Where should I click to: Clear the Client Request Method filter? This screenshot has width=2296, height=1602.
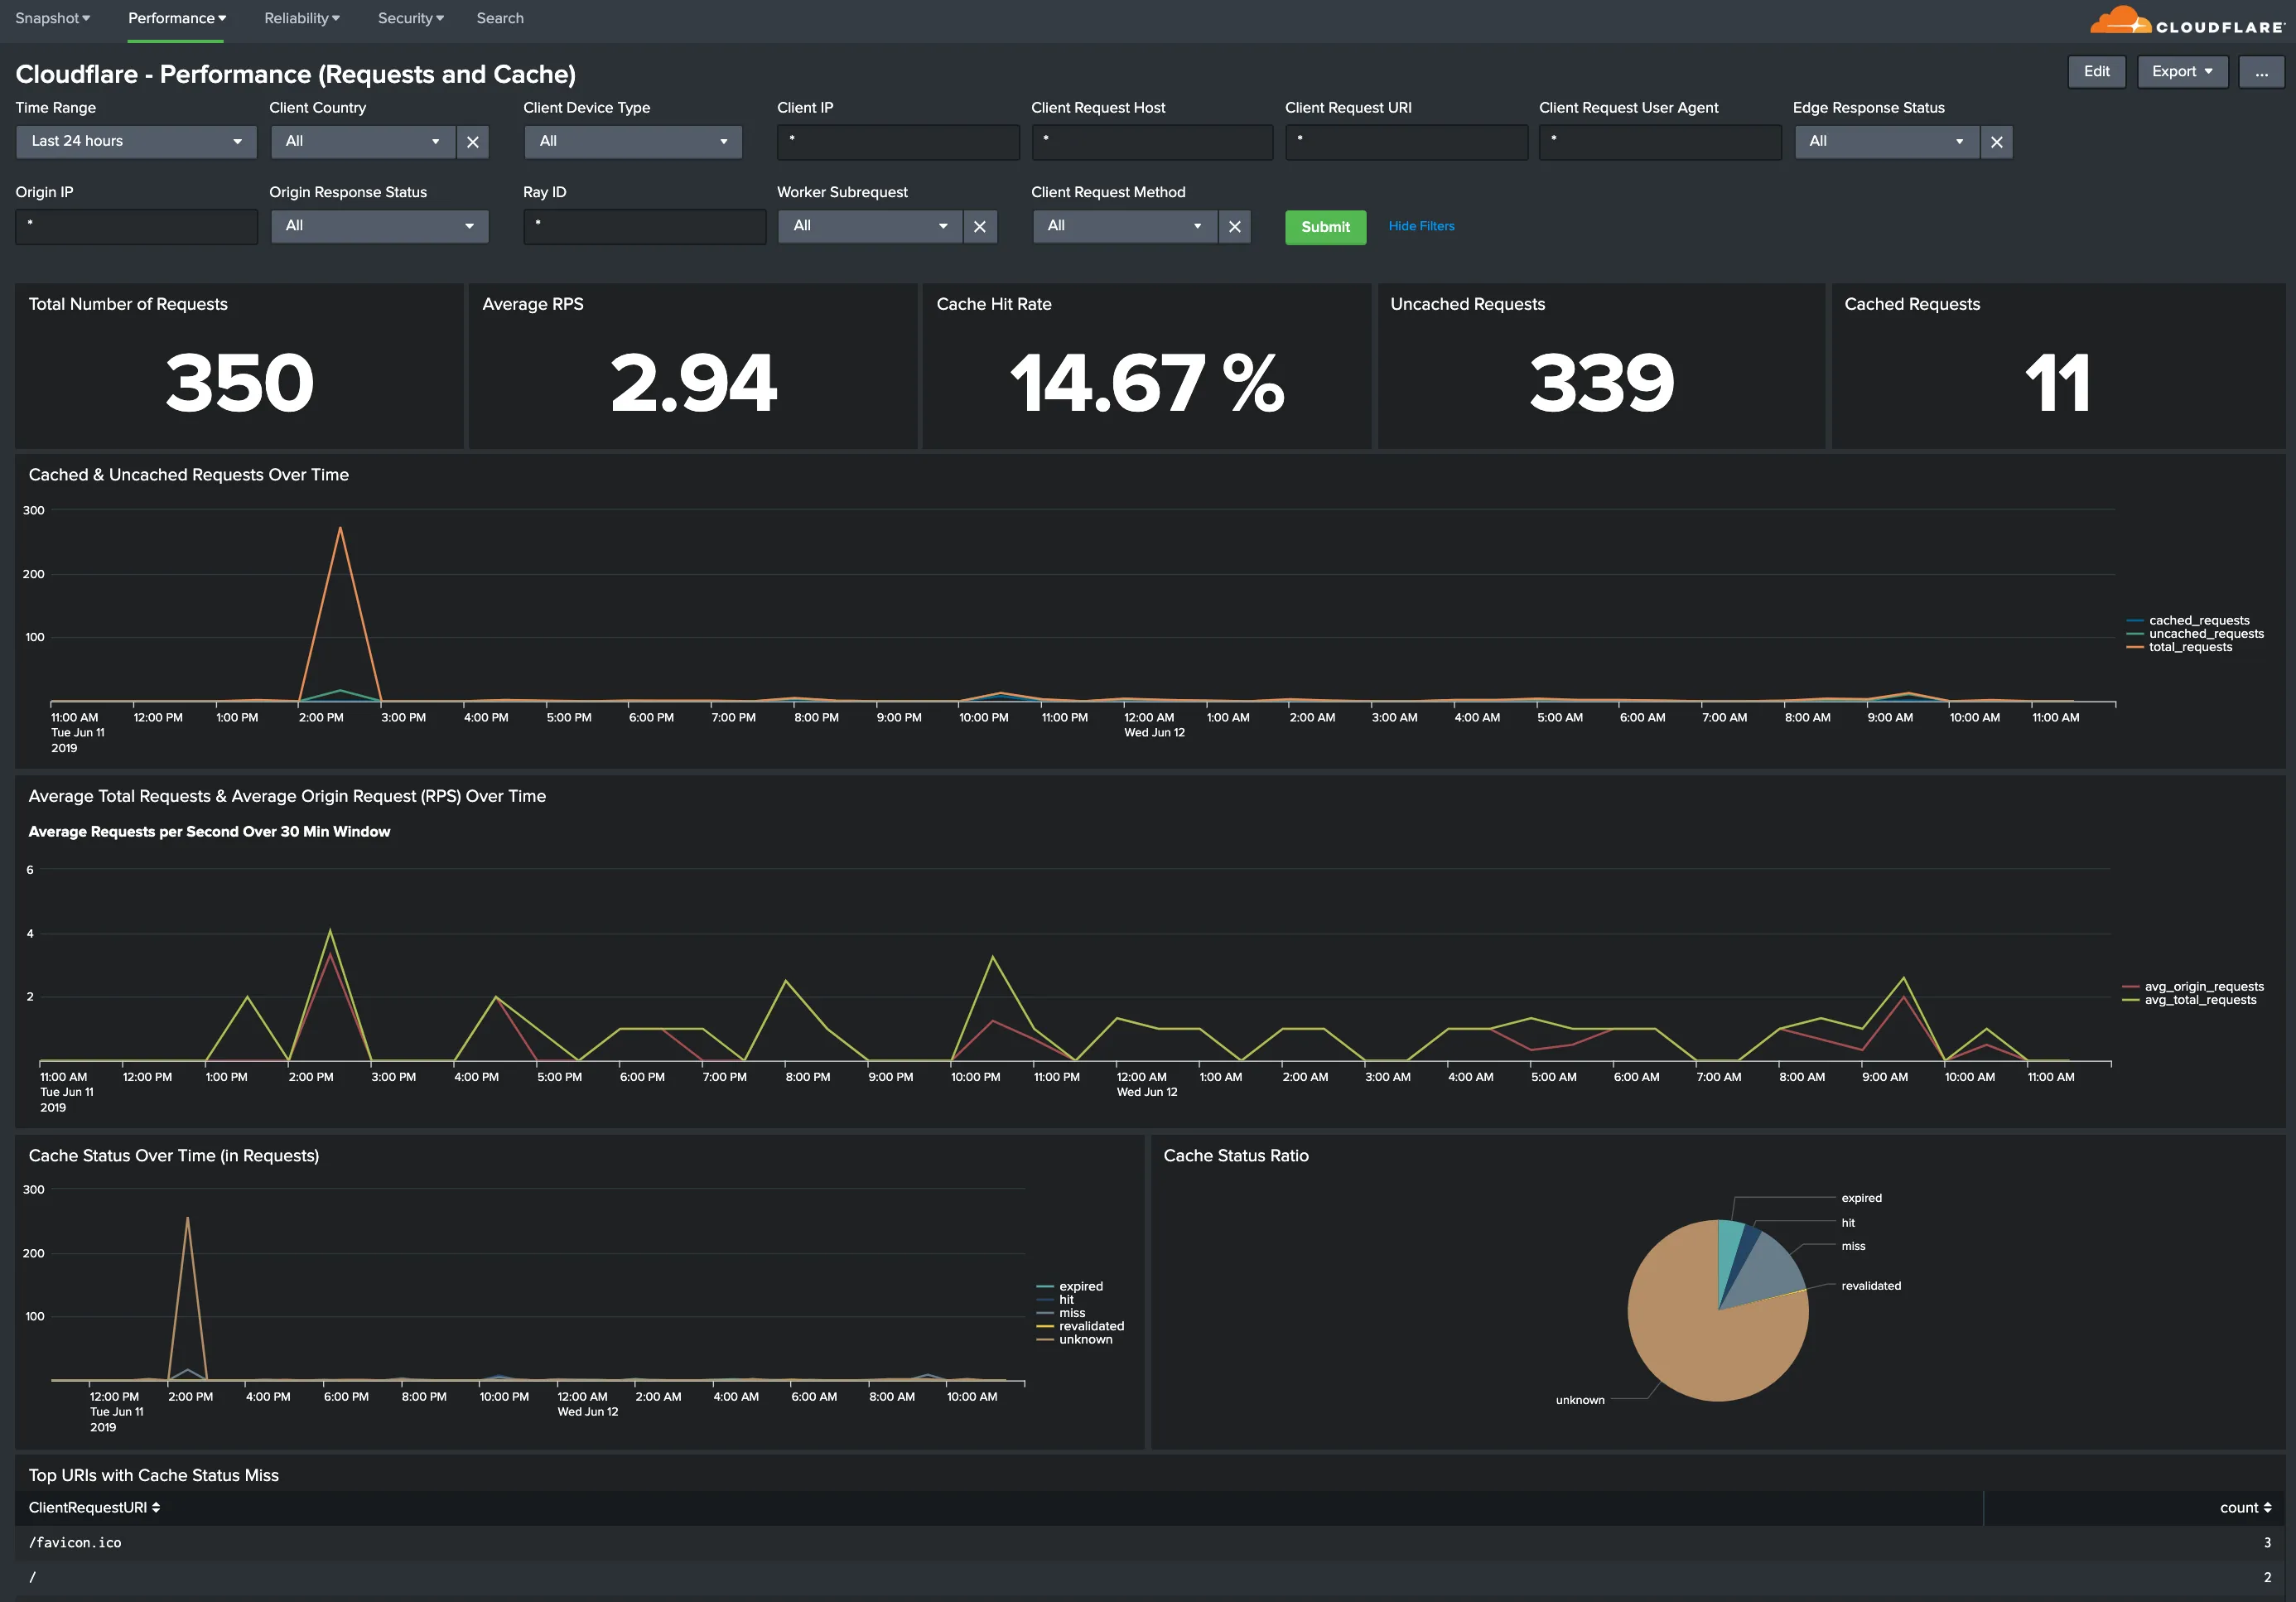(x=1234, y=226)
